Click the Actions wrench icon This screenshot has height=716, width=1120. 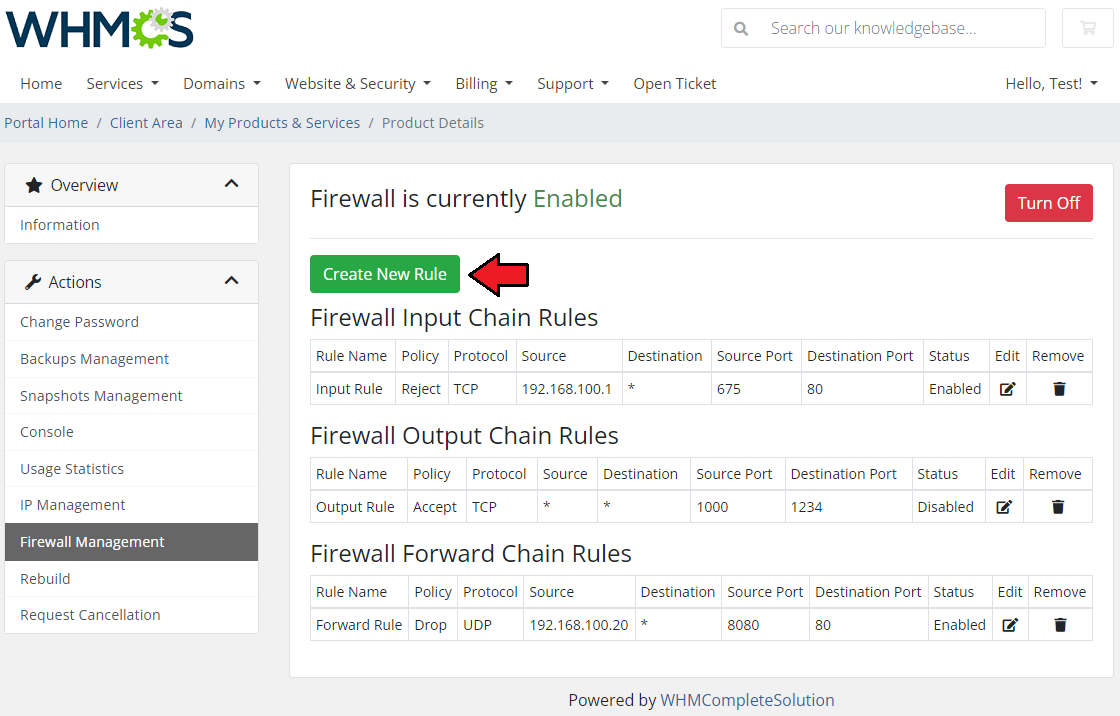(33, 282)
